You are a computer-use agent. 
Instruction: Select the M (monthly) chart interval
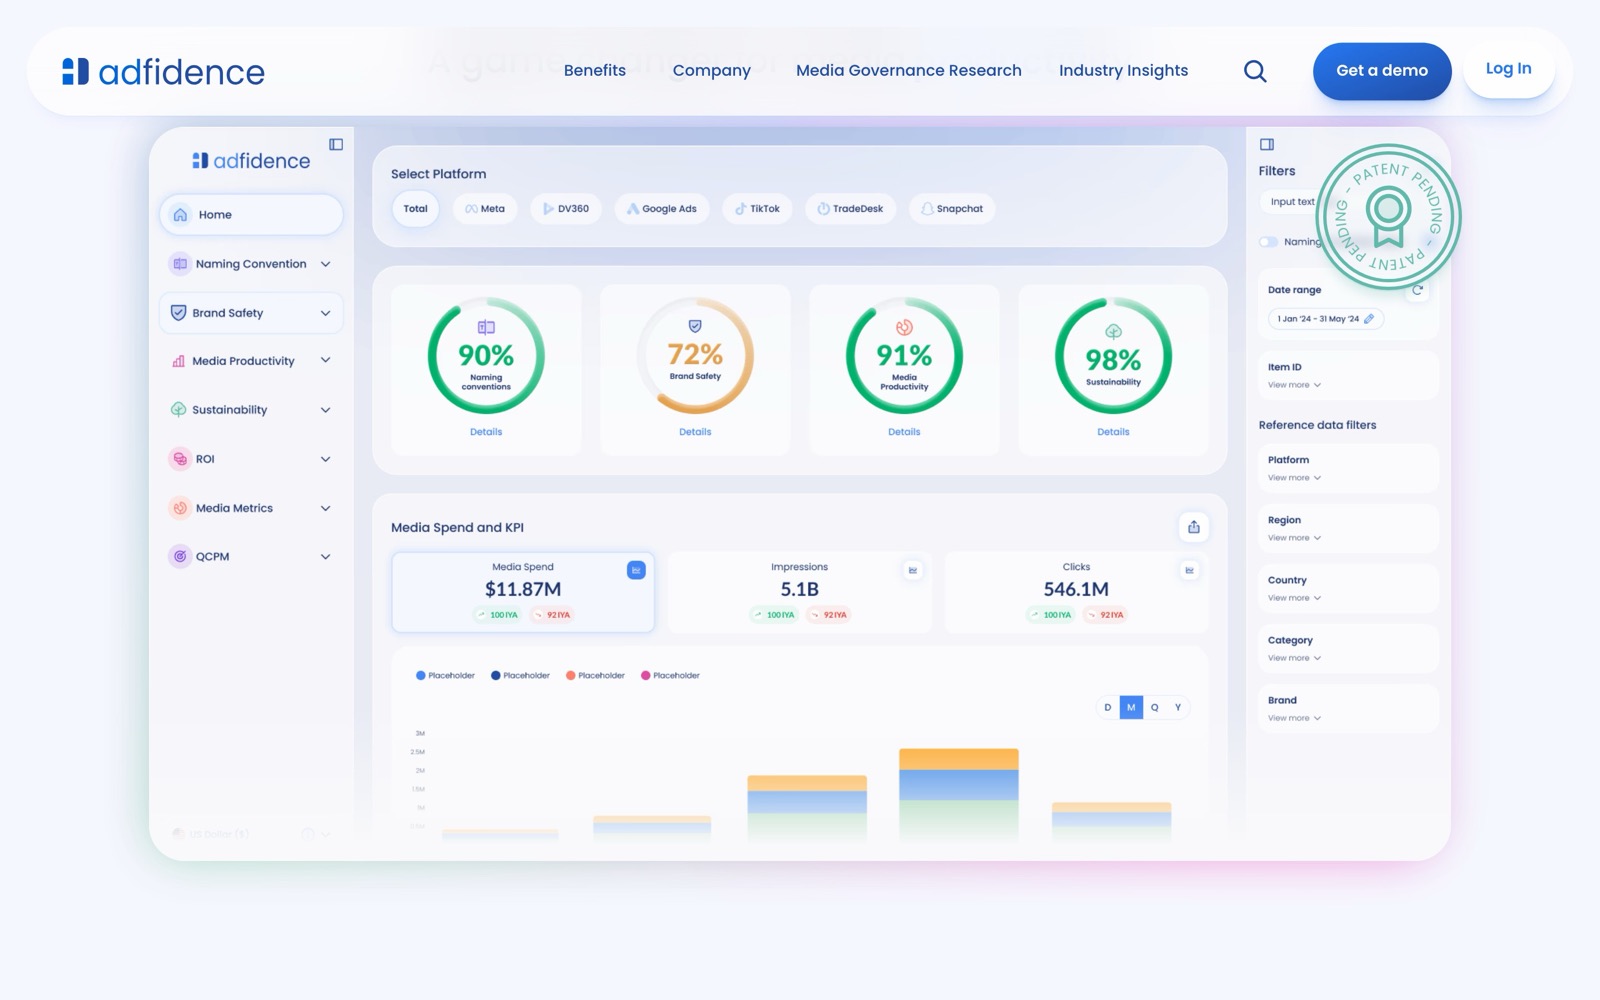point(1131,708)
